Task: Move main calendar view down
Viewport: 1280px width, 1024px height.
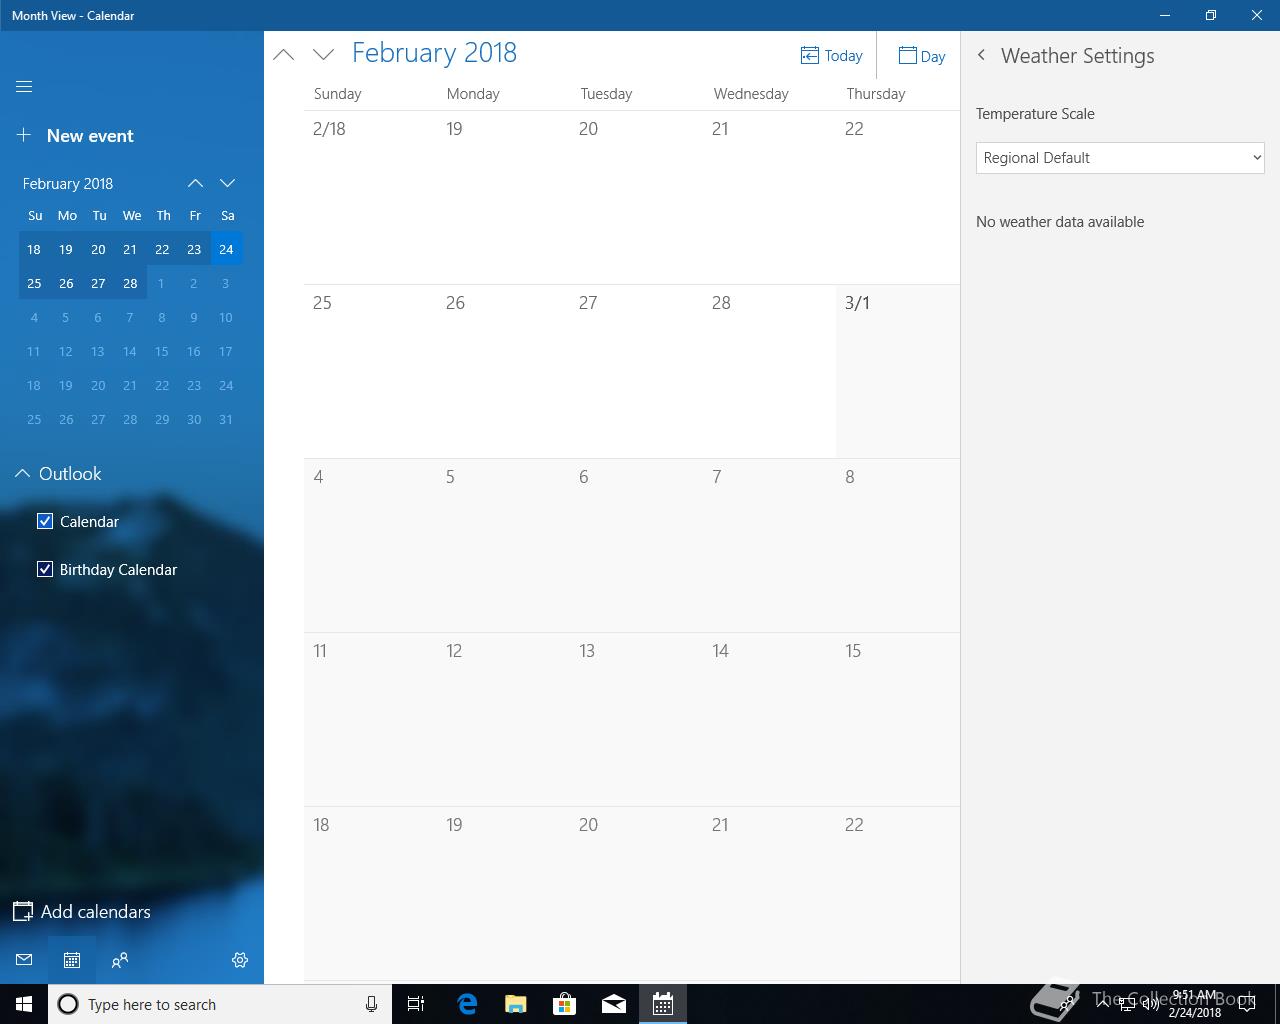Action: [323, 55]
